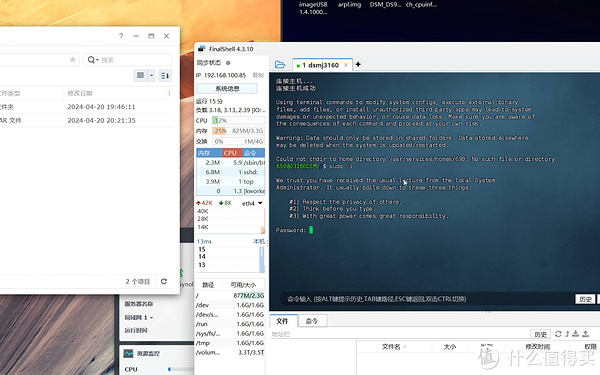Switch to the 文件 bottom tab
This screenshot has height=375, width=600.
click(282, 321)
